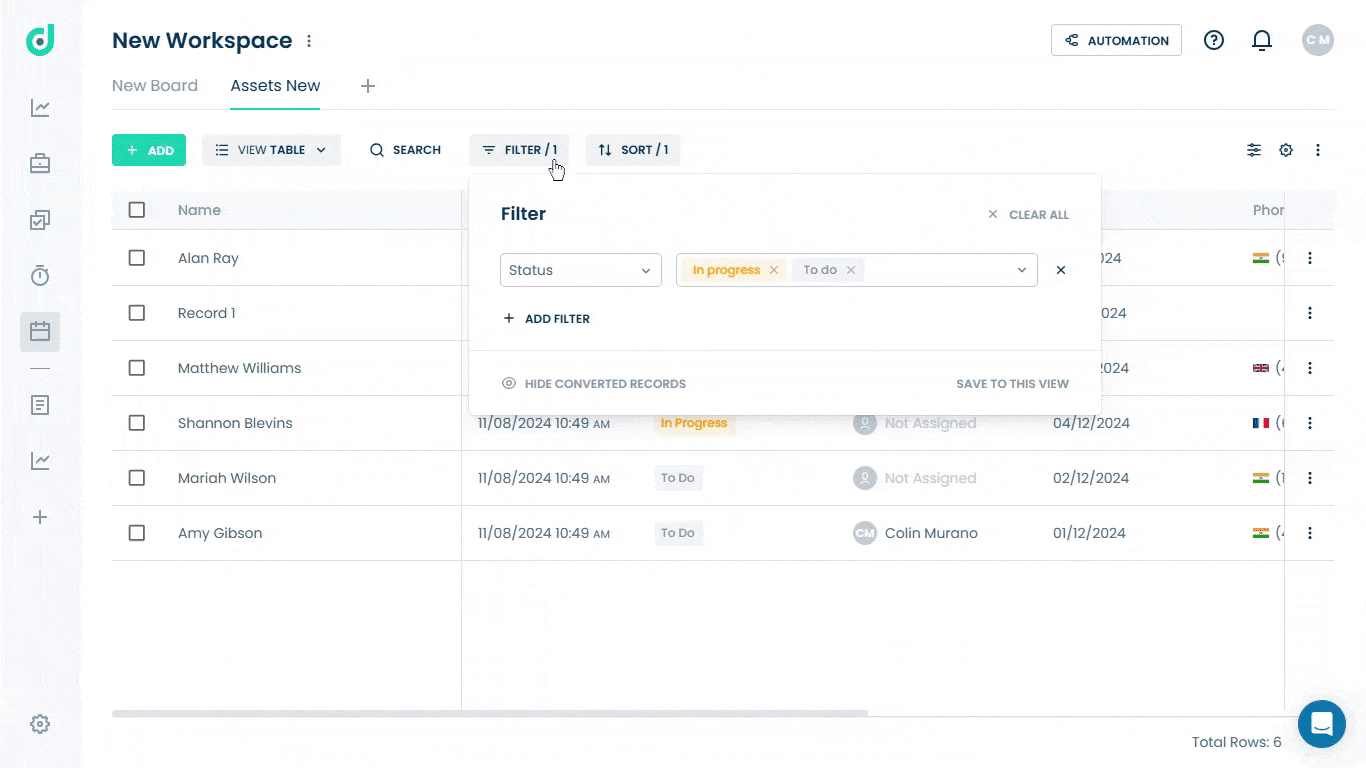Toggle Hide Converted Records option

[x=594, y=384]
